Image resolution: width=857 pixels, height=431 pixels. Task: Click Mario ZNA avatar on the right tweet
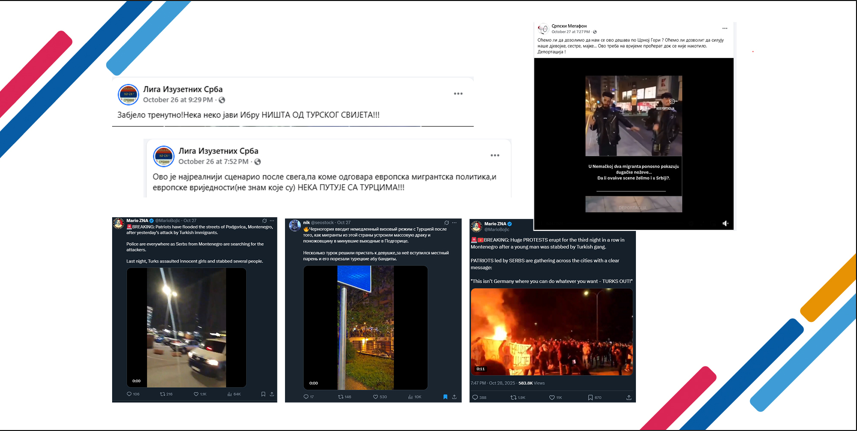pos(477,226)
